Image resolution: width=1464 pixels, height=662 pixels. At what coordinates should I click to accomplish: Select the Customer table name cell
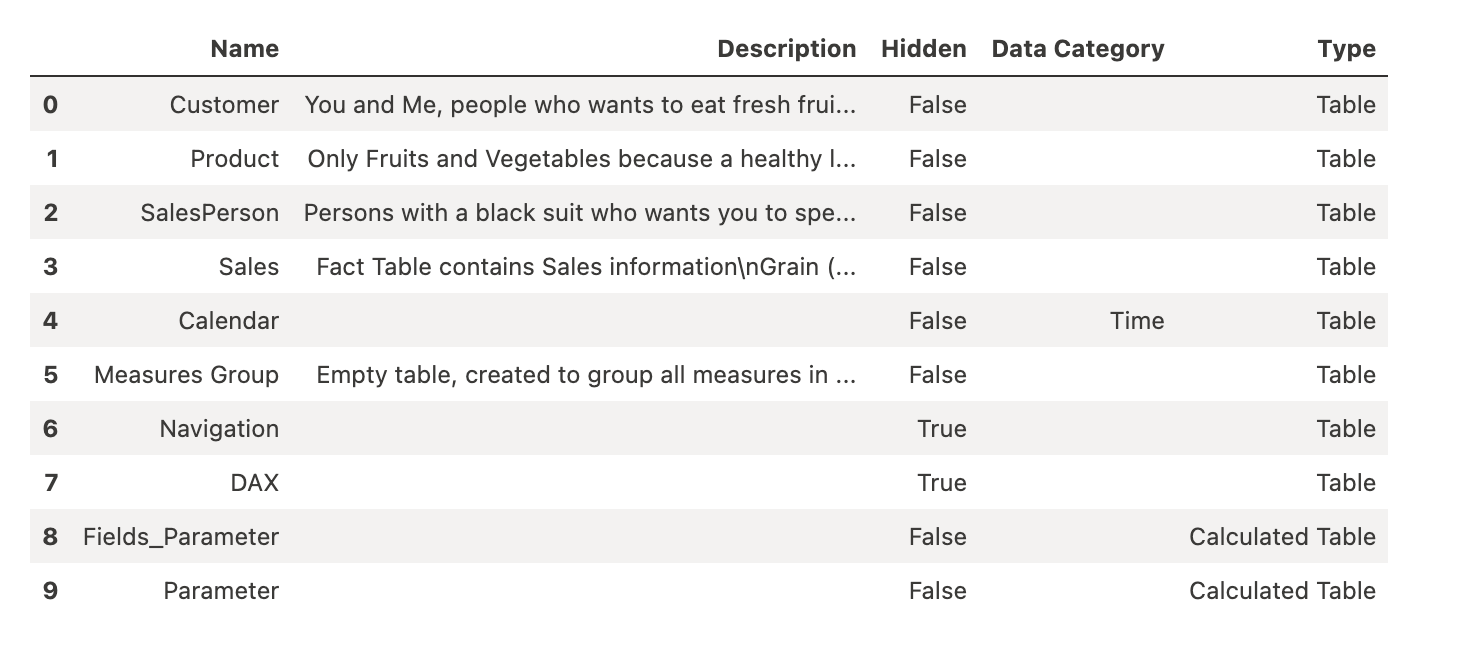224,105
